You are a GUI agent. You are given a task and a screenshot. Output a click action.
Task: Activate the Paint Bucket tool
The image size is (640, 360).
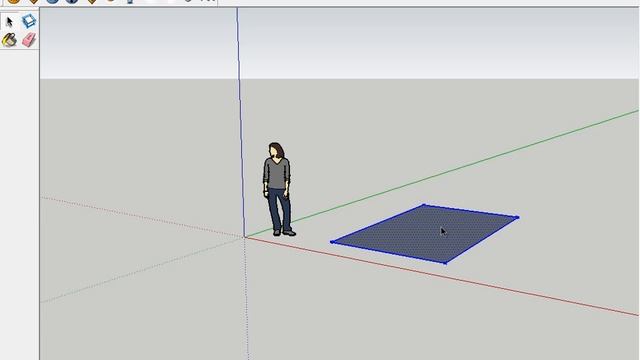pos(9,40)
